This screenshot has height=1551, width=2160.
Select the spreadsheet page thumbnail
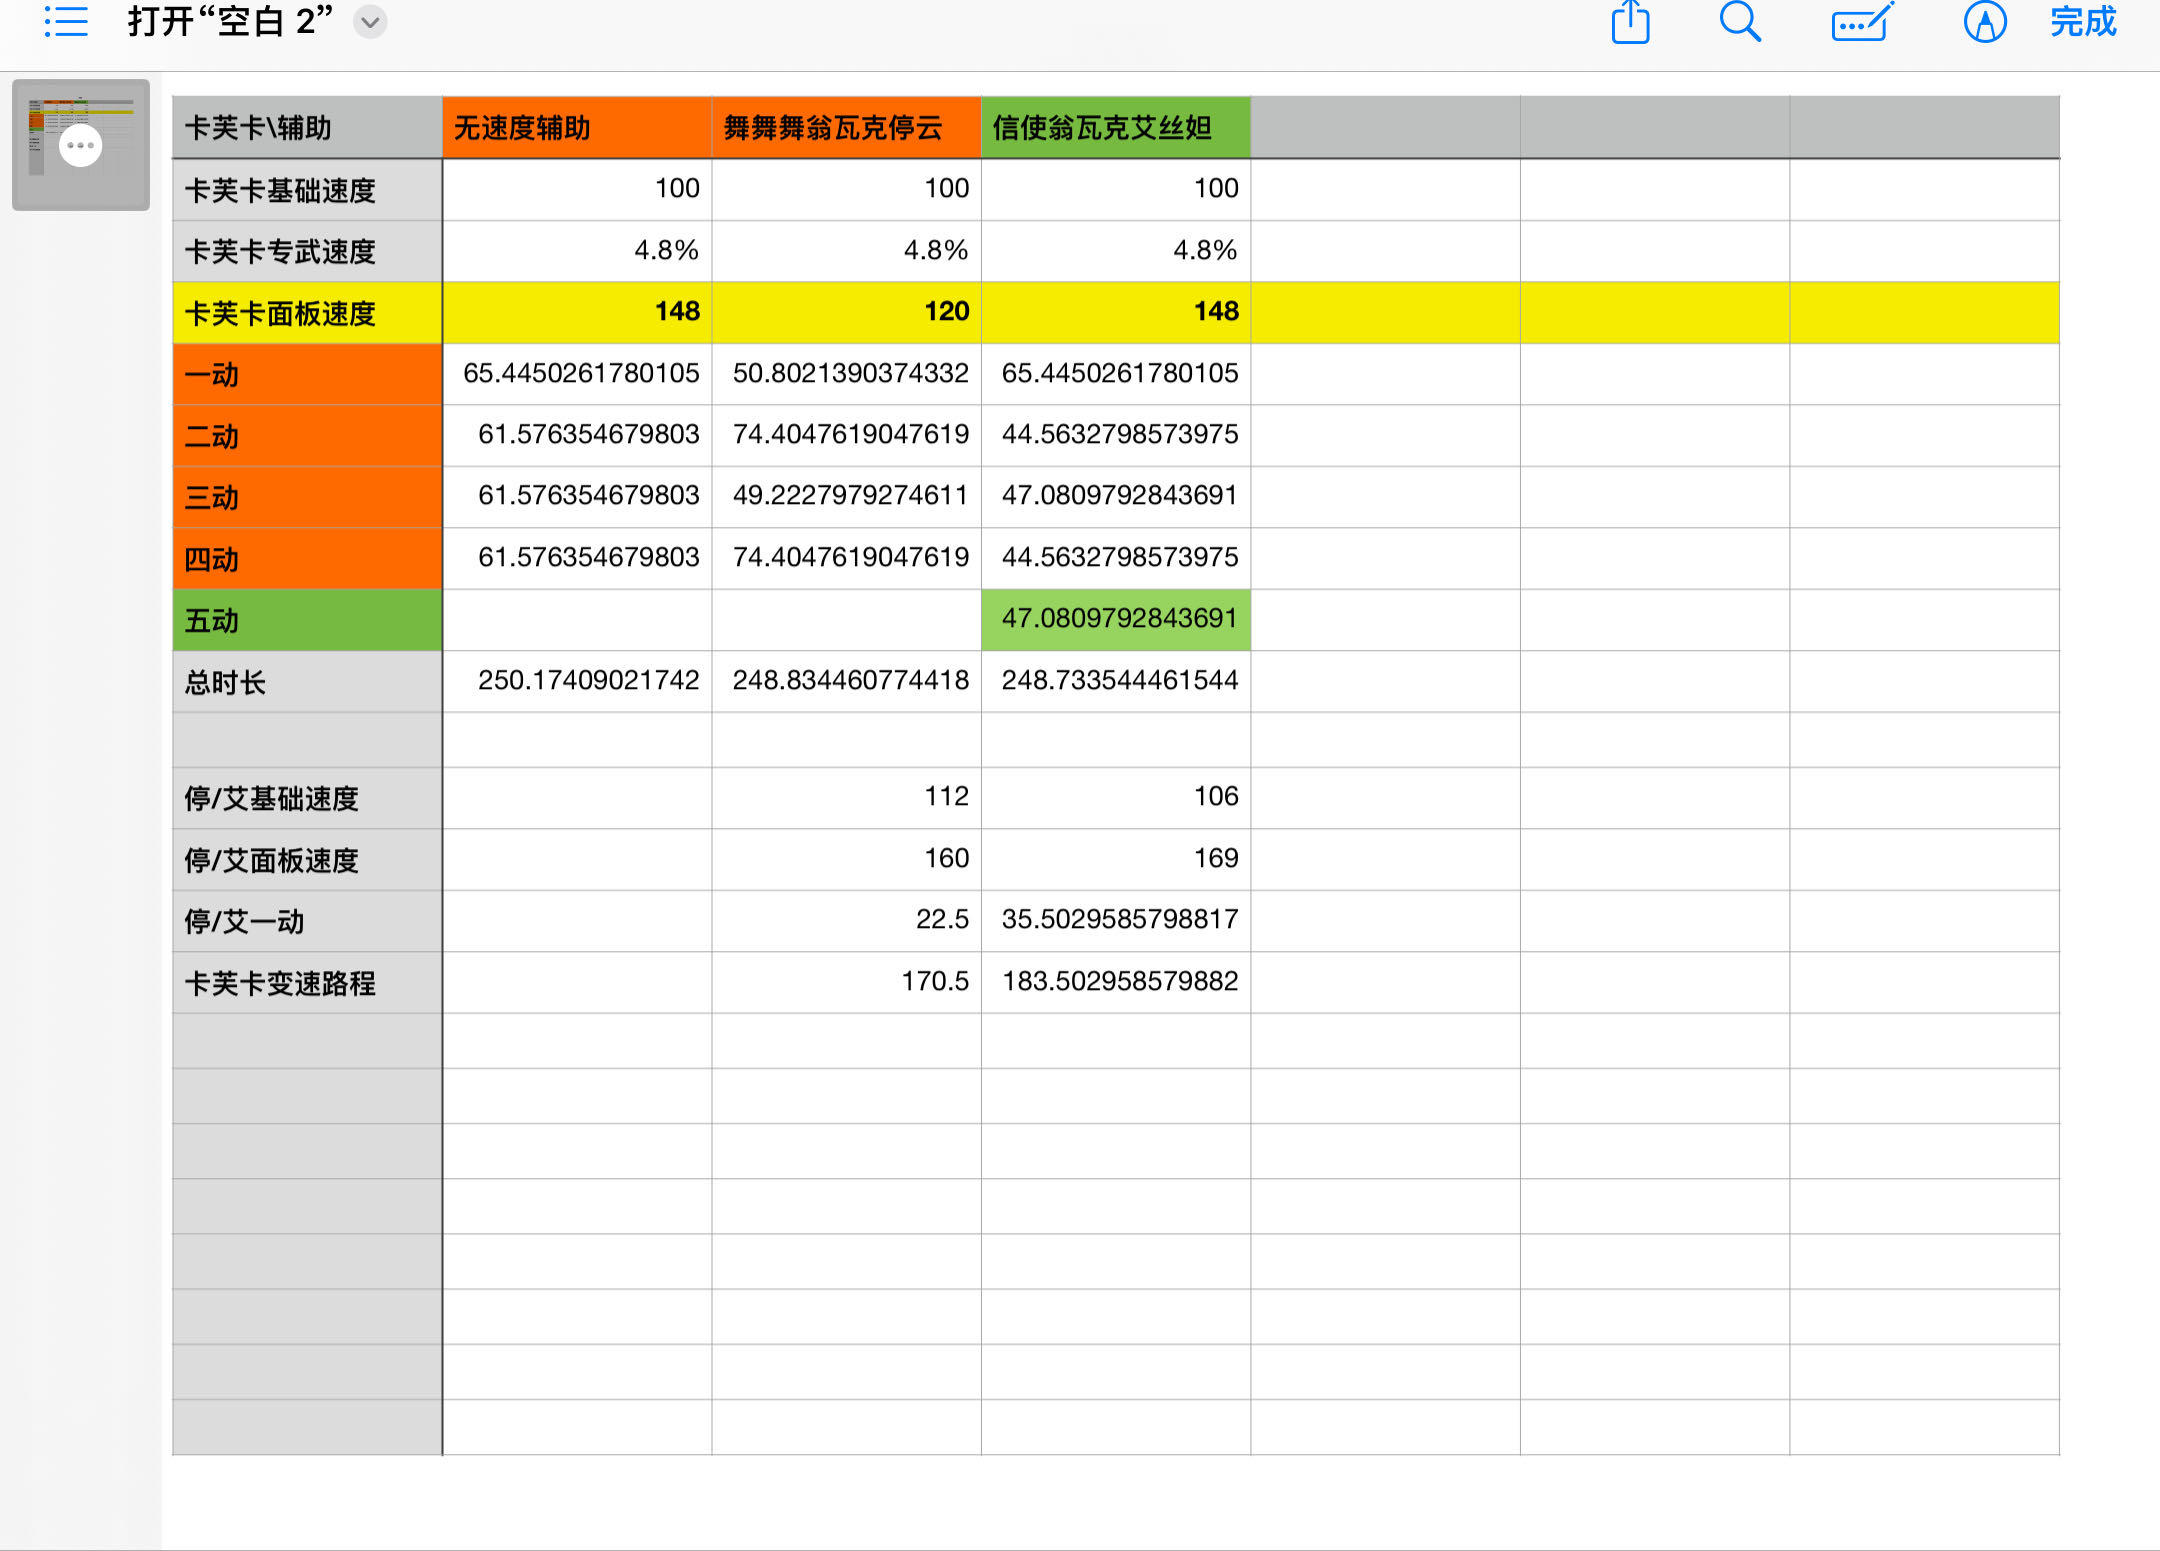pyautogui.click(x=81, y=145)
